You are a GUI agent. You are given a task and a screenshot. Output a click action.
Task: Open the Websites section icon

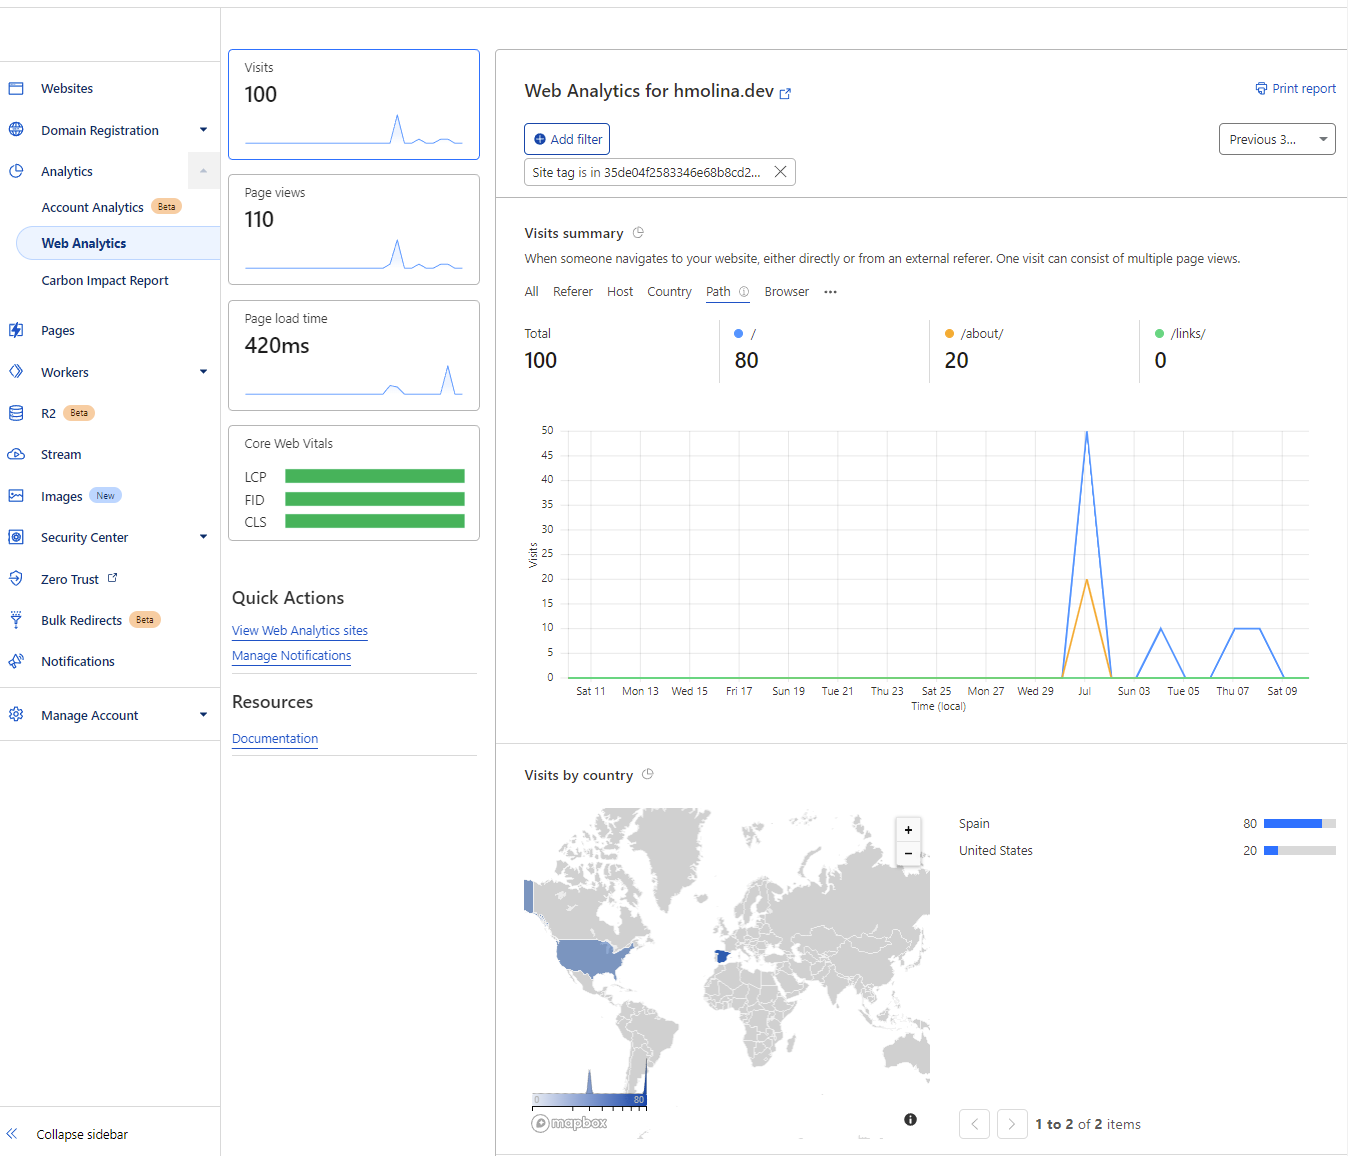coord(16,88)
